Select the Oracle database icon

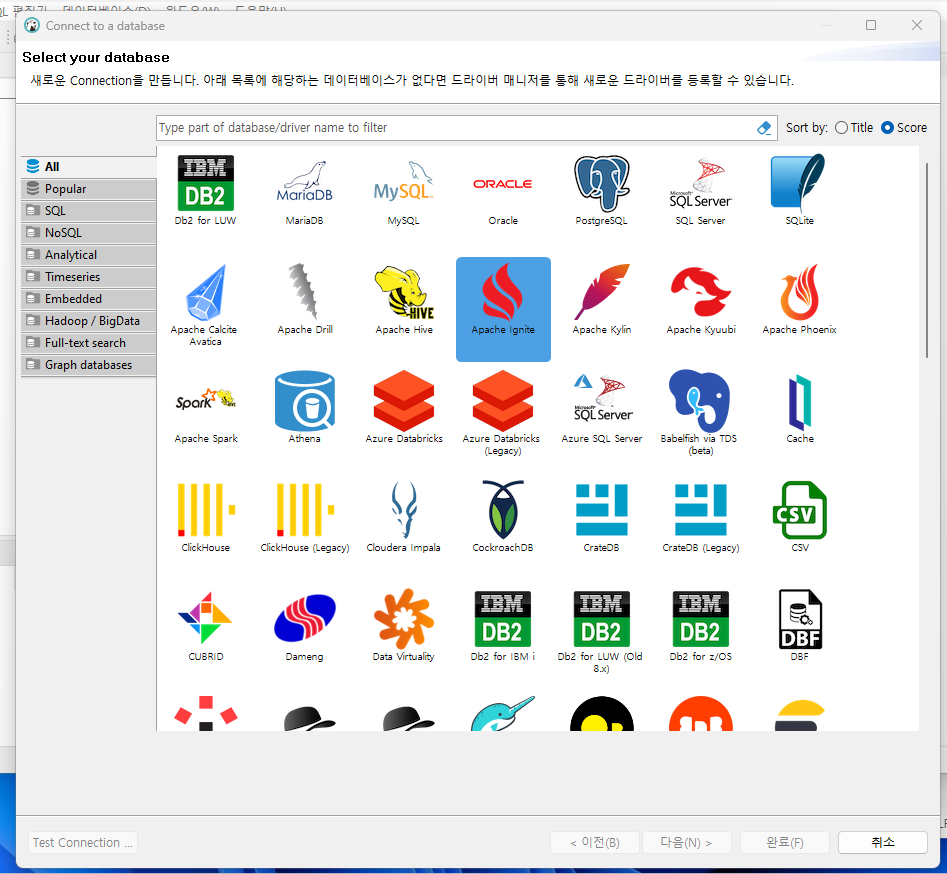pyautogui.click(x=502, y=184)
